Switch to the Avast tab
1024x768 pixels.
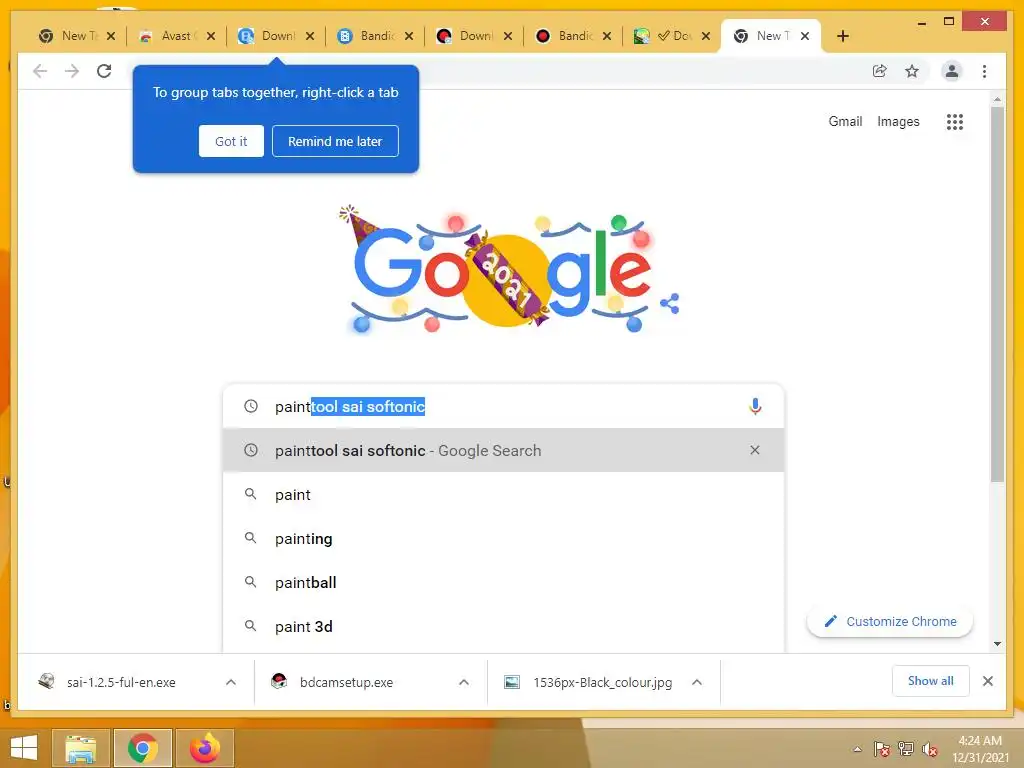(x=167, y=36)
